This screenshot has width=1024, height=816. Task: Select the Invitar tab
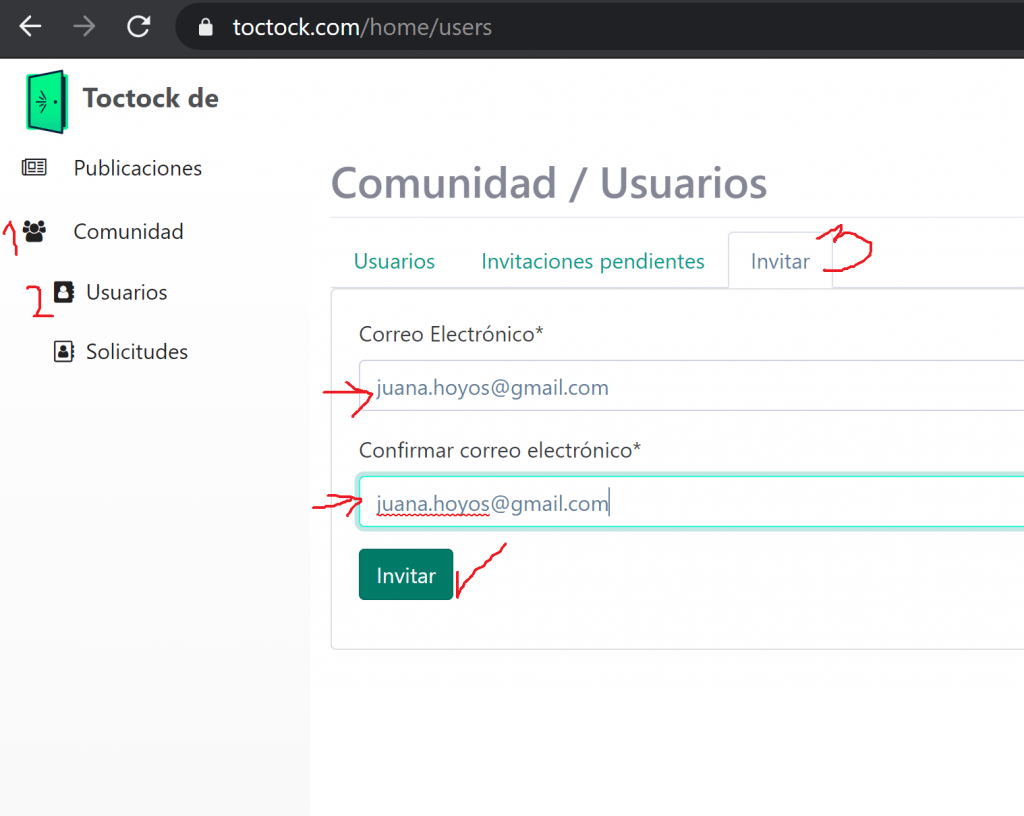780,262
